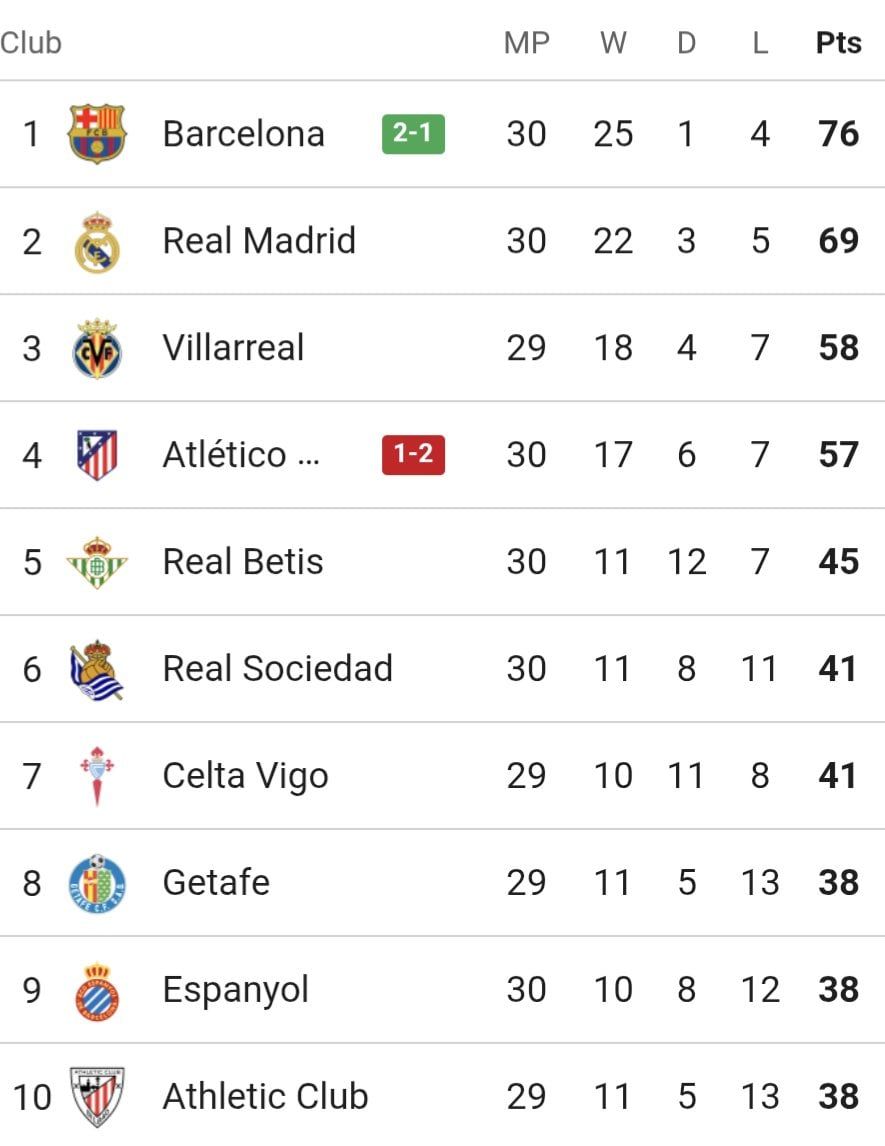Click the Barcelona club crest
Viewport: 885px width, 1146px height.
tap(97, 134)
